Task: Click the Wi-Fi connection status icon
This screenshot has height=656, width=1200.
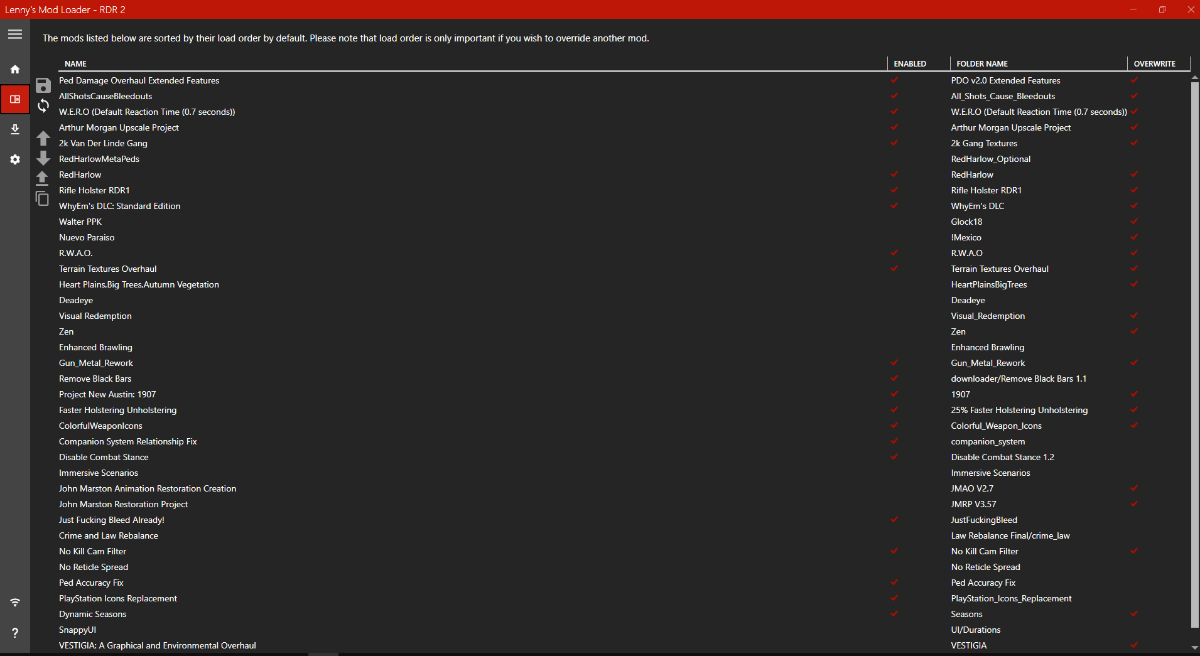Action: coord(15,602)
